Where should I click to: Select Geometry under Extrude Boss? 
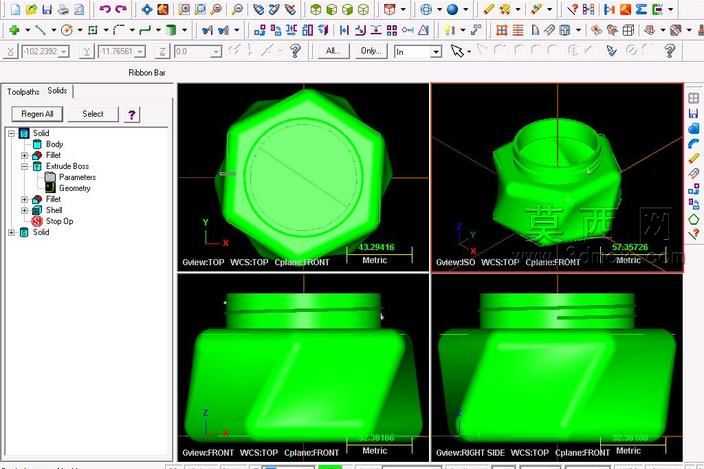[75, 188]
